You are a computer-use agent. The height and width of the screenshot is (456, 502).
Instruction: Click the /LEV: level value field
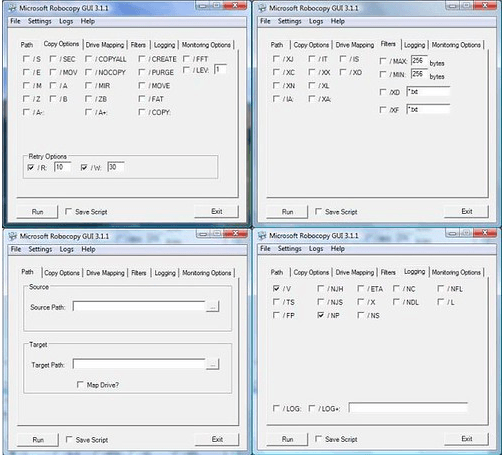[220, 69]
